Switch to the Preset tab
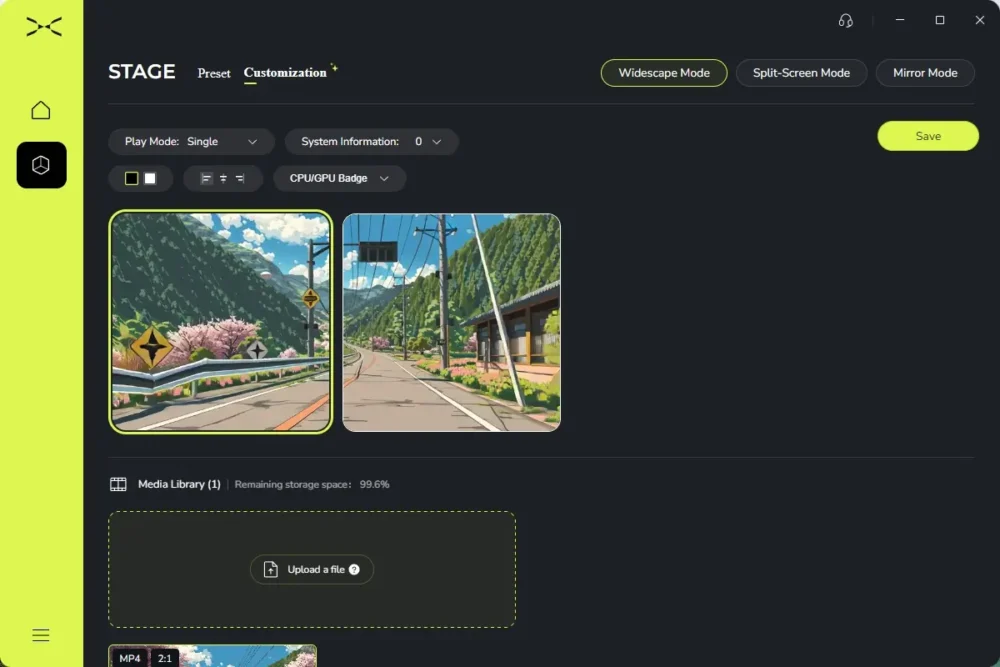Screen dimensions: 1000x667 (x=214, y=73)
